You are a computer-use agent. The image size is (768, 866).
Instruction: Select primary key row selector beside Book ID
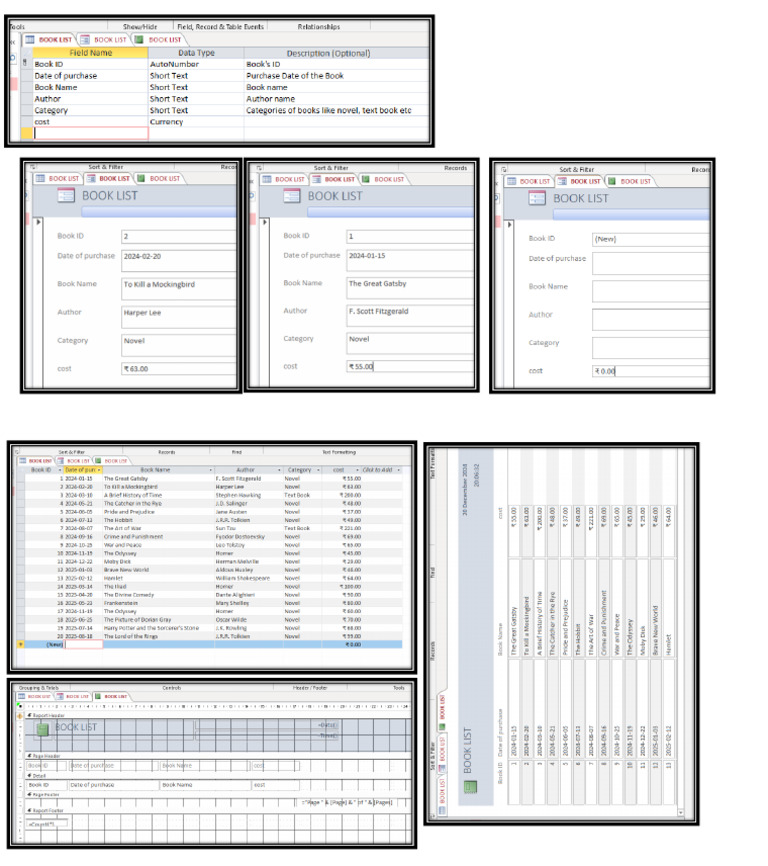pos(26,64)
